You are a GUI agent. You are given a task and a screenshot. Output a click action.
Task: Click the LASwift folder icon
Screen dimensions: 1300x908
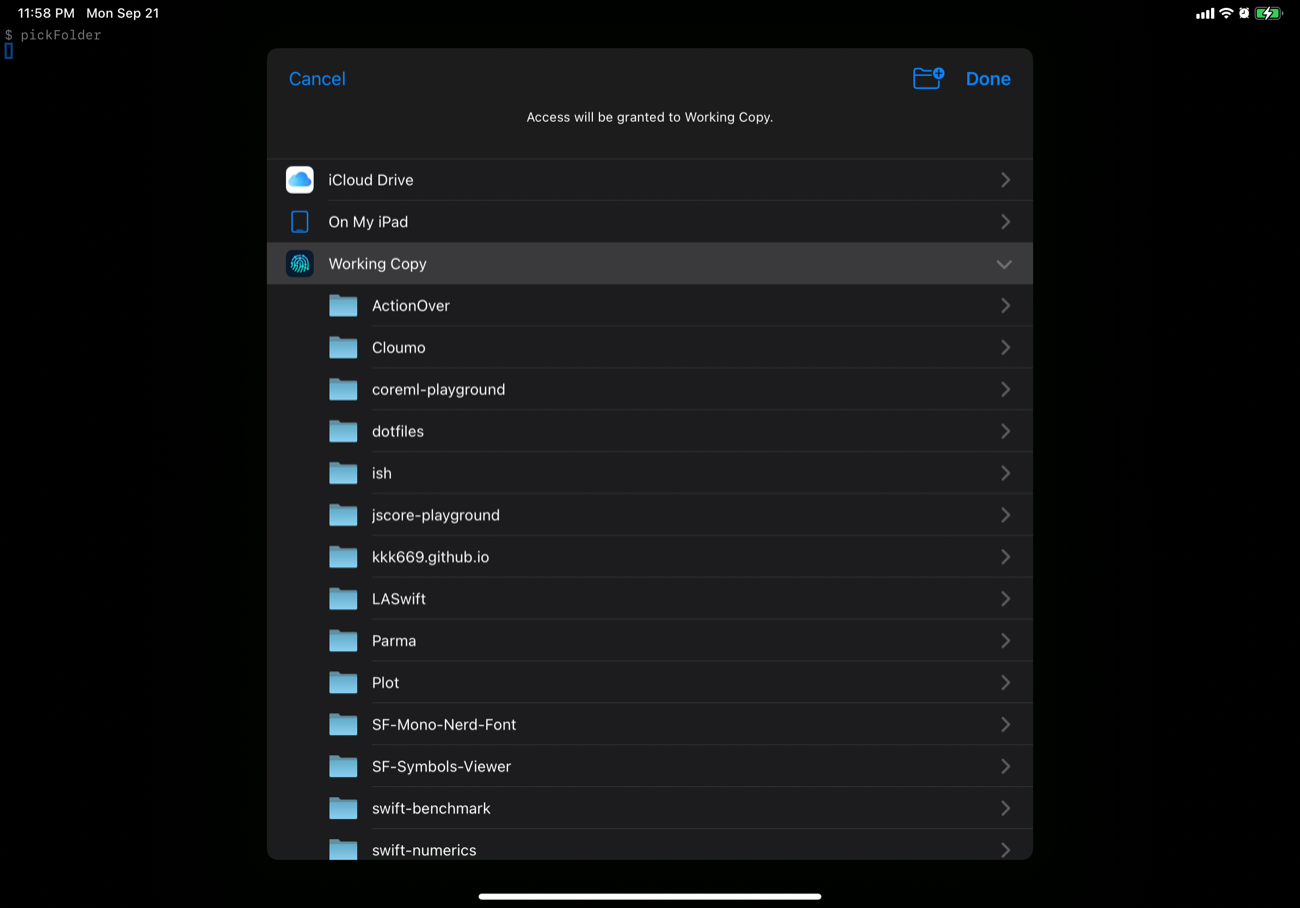click(343, 600)
